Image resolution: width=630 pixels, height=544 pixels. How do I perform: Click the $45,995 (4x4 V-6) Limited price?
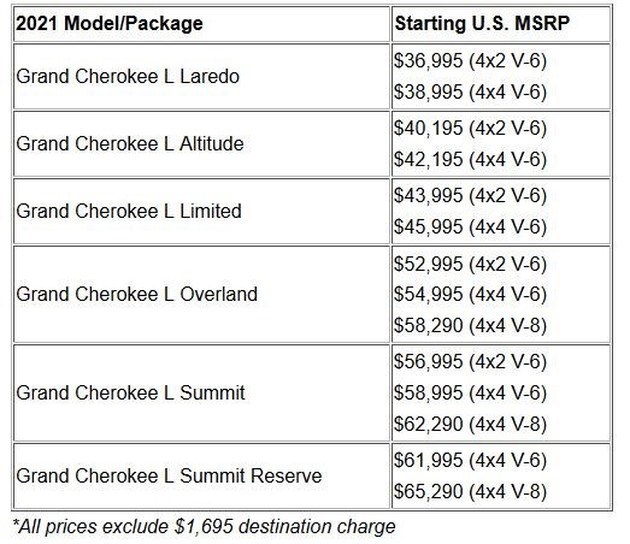click(x=470, y=227)
